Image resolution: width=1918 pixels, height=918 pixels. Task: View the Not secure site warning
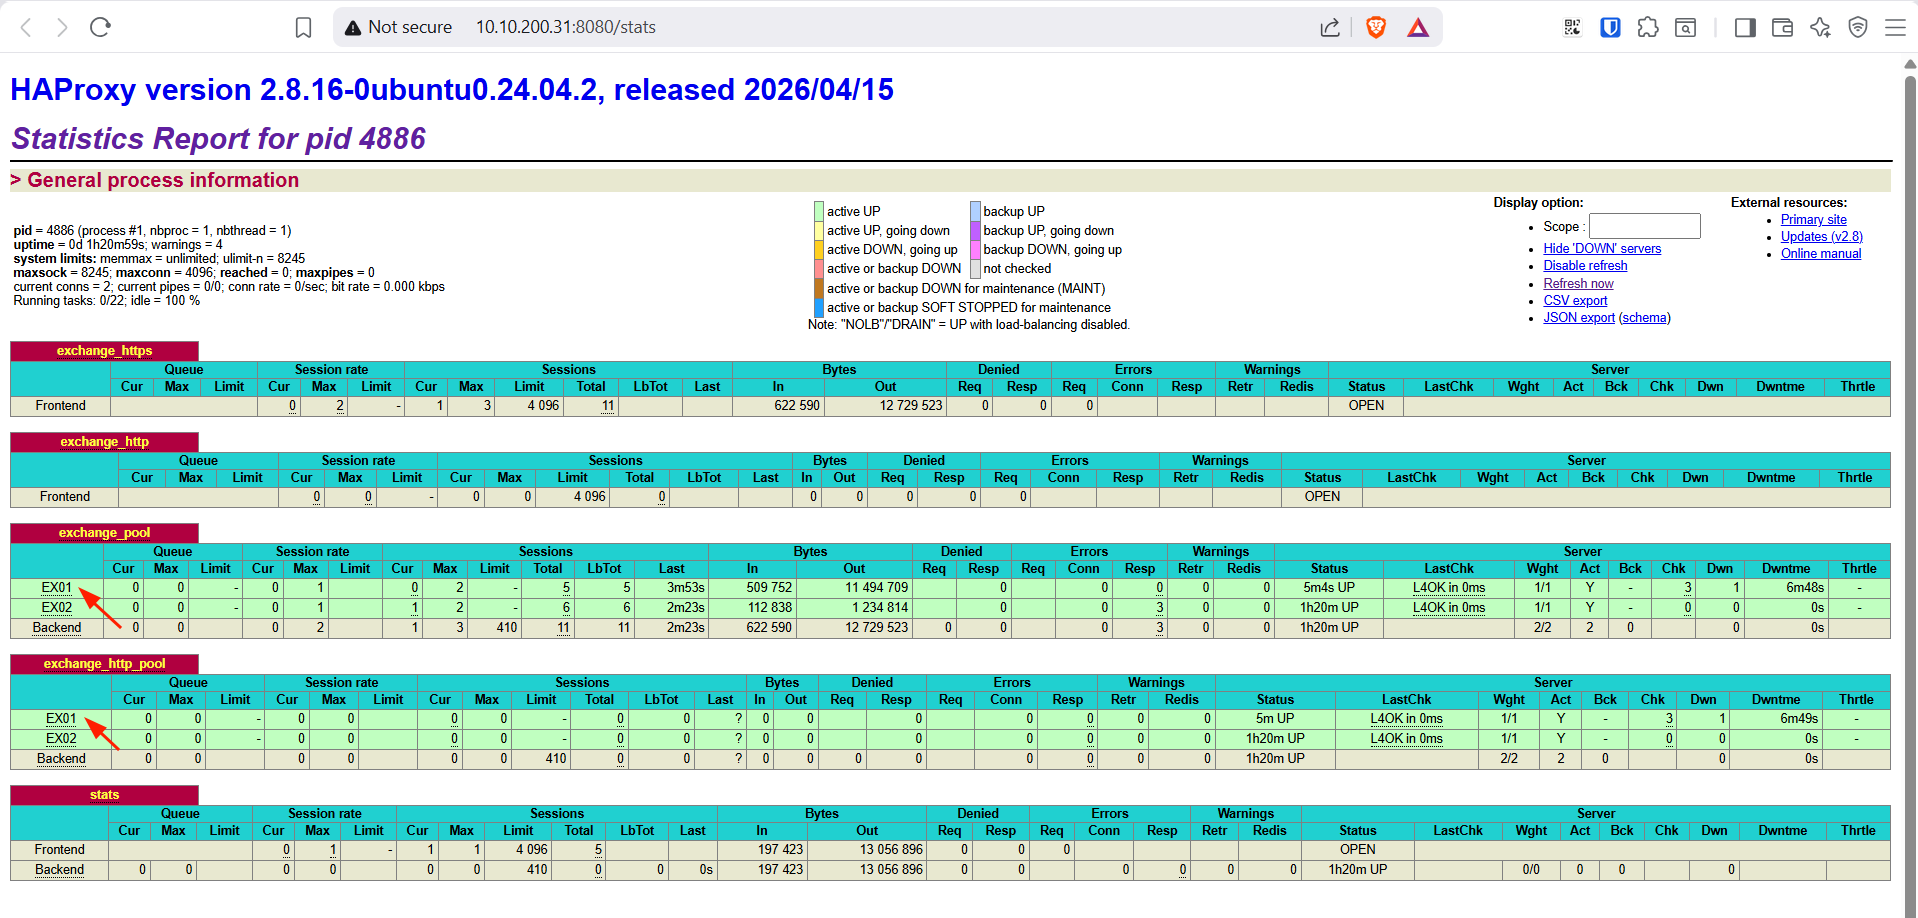point(398,27)
